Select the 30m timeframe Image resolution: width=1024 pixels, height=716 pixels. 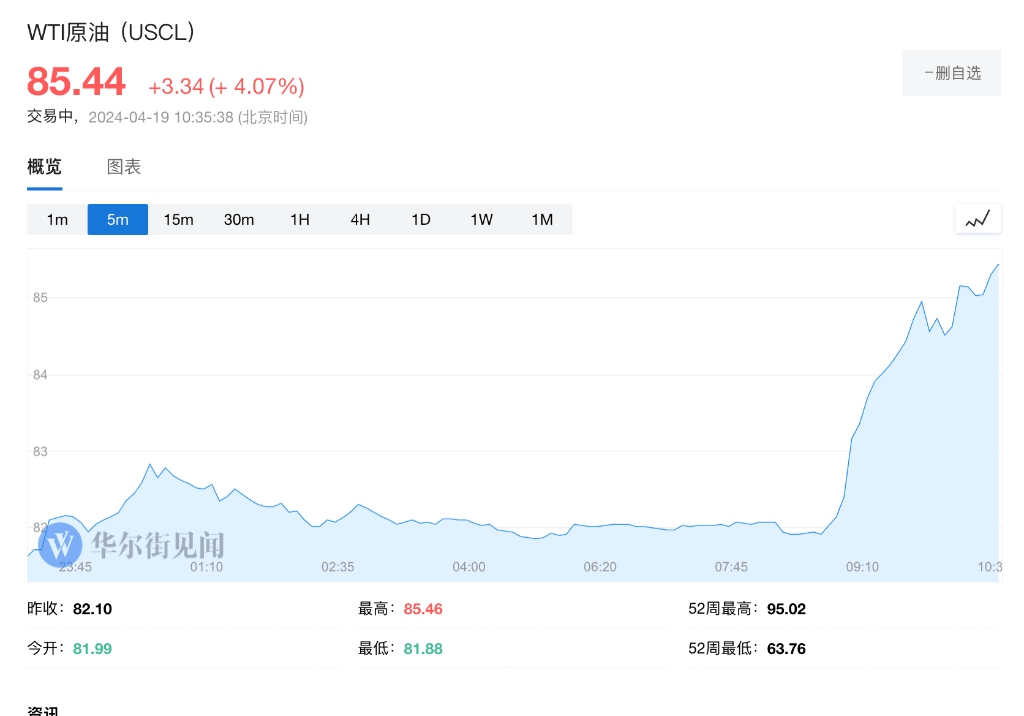(x=239, y=220)
